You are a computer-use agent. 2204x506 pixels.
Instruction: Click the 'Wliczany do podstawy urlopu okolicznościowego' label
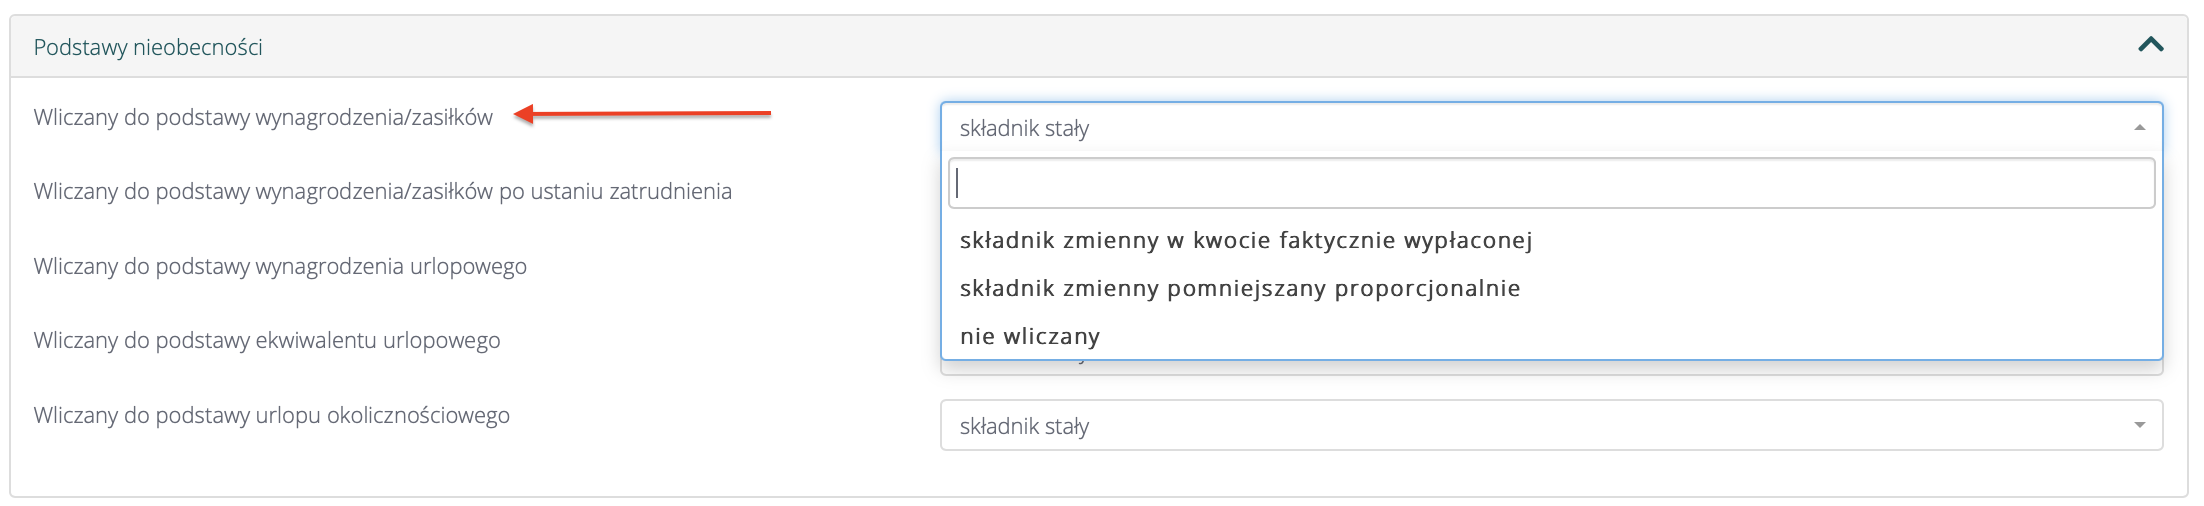click(271, 415)
